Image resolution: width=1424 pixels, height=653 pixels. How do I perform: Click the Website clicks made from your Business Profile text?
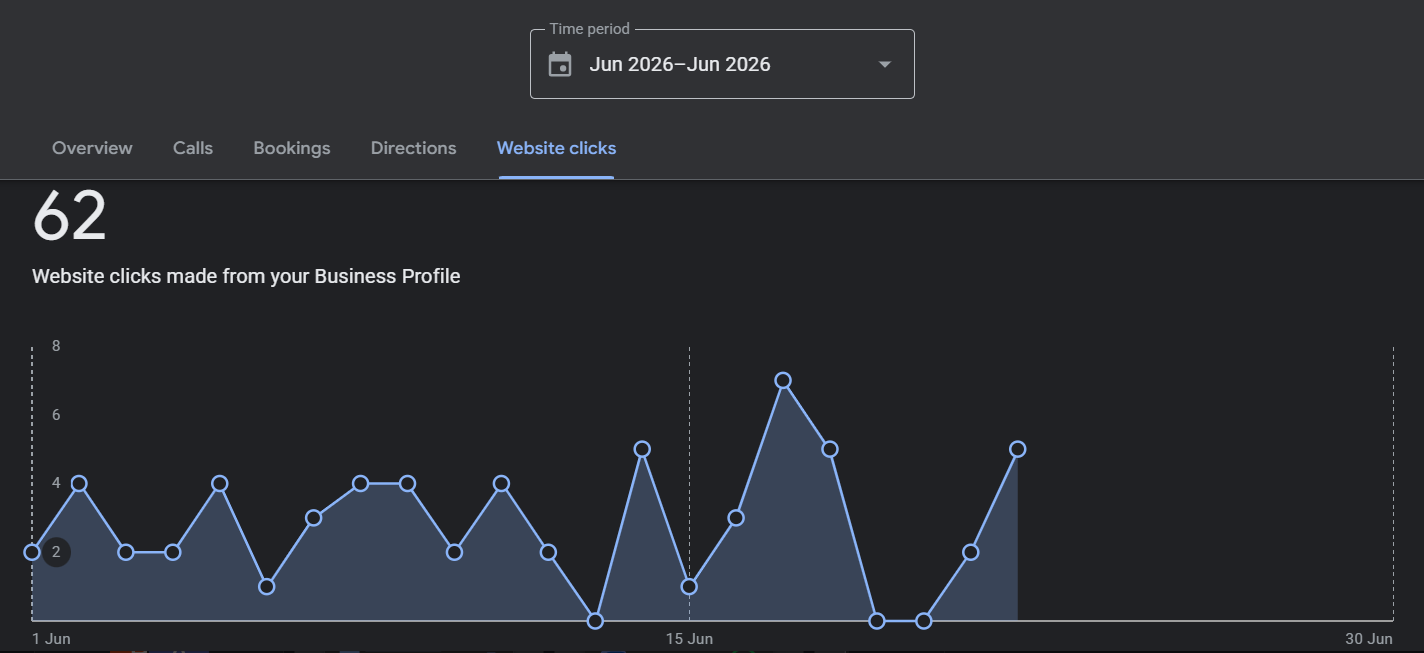pyautogui.click(x=246, y=276)
